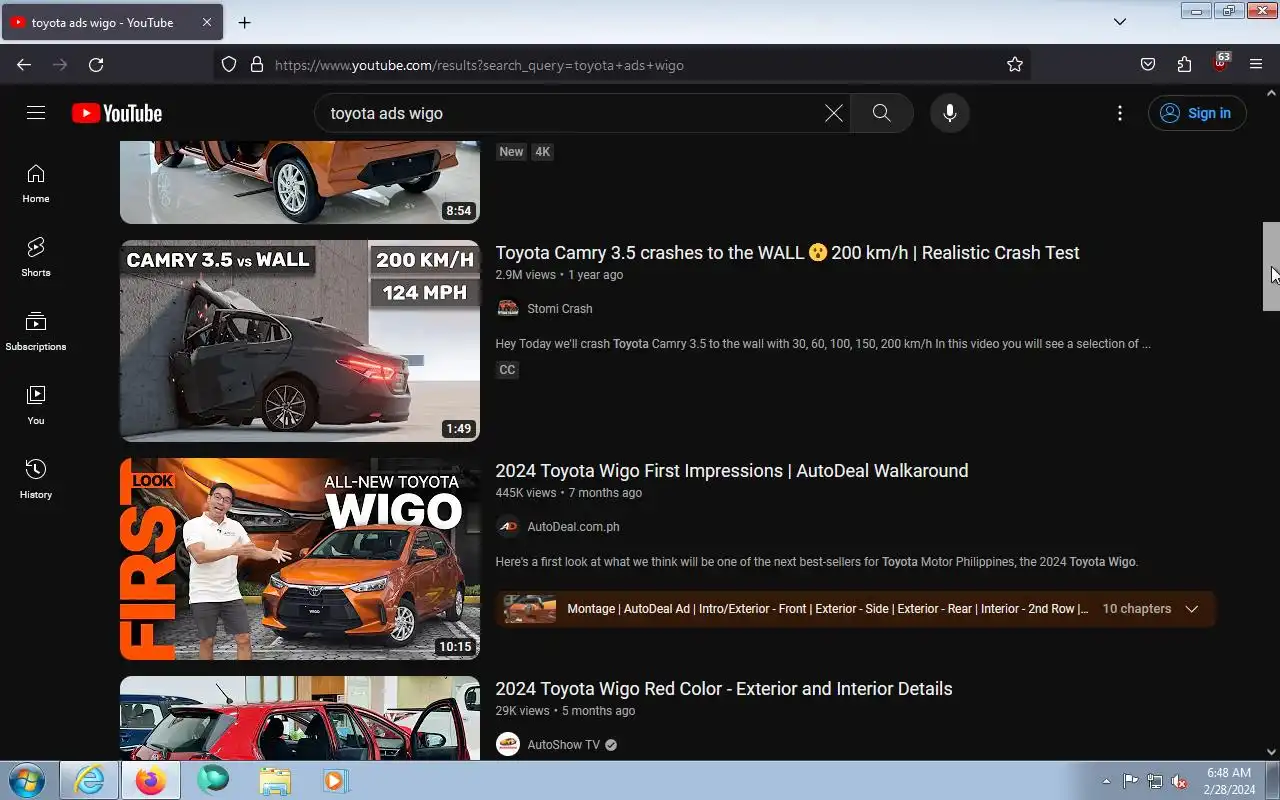The image size is (1280, 800).
Task: Click the Sign in button
Action: coord(1197,113)
